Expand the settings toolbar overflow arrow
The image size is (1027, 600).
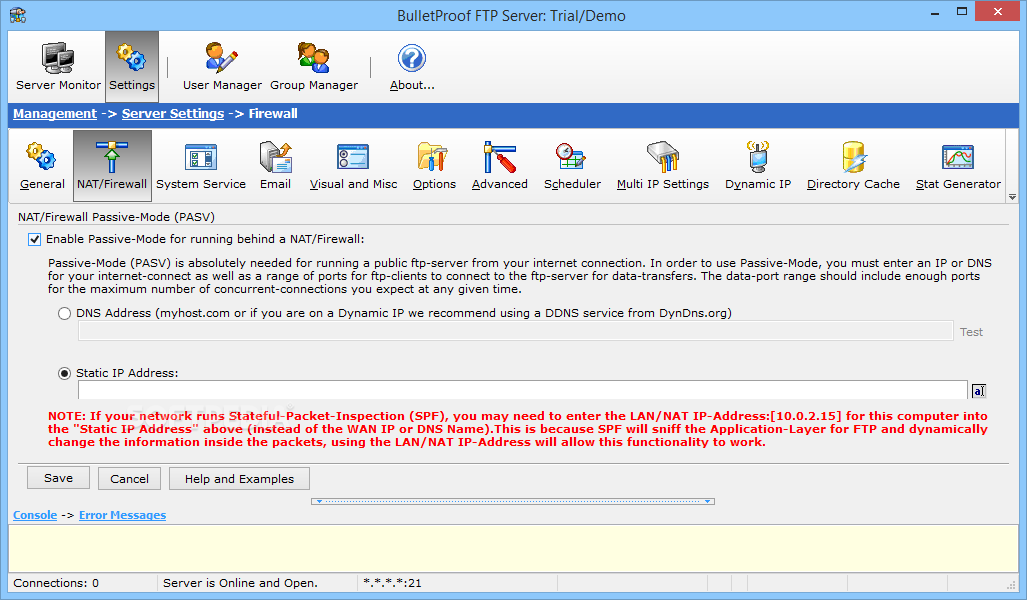(x=1012, y=197)
